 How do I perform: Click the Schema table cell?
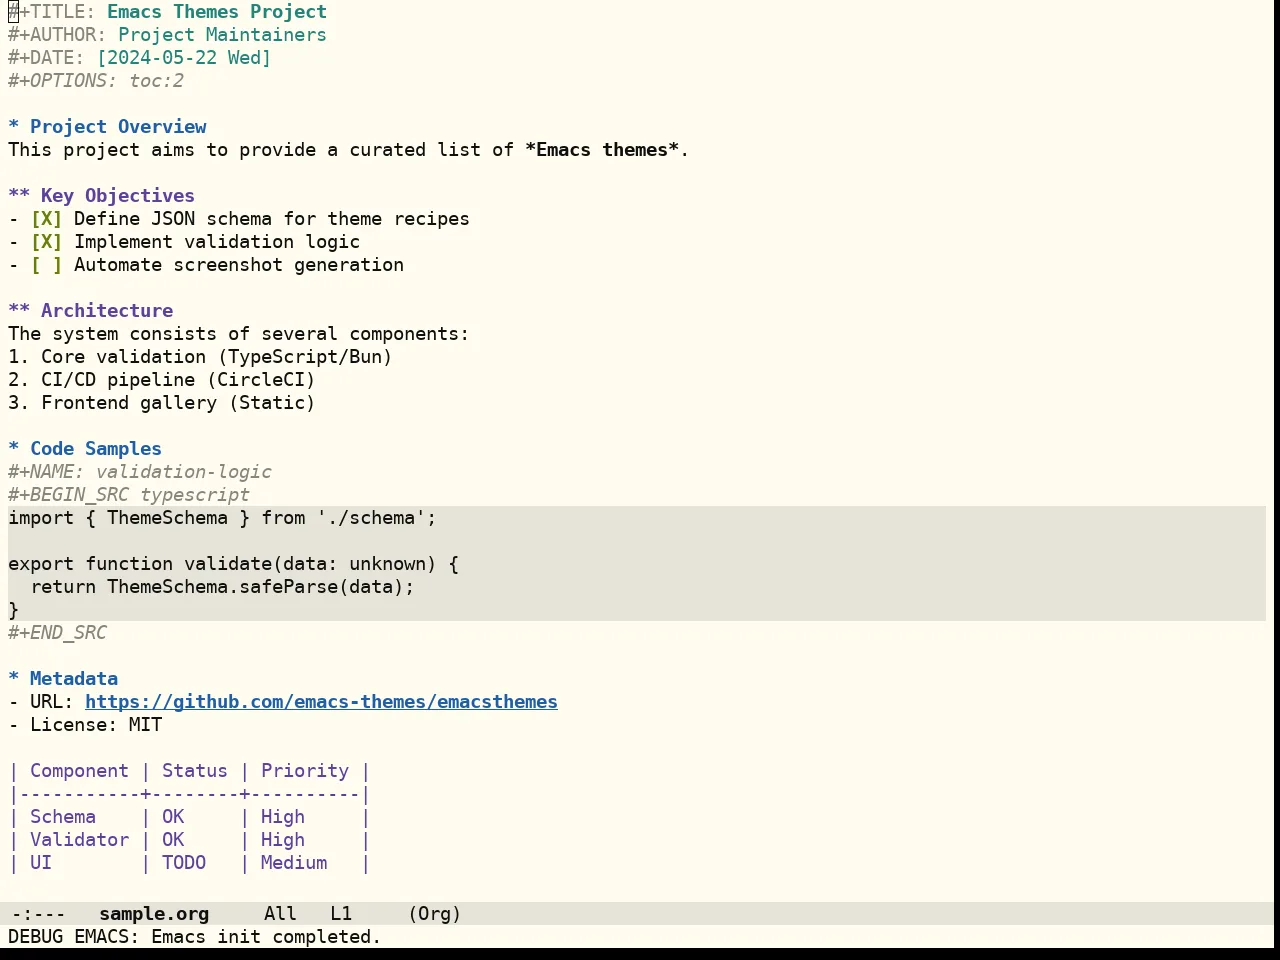(x=63, y=817)
